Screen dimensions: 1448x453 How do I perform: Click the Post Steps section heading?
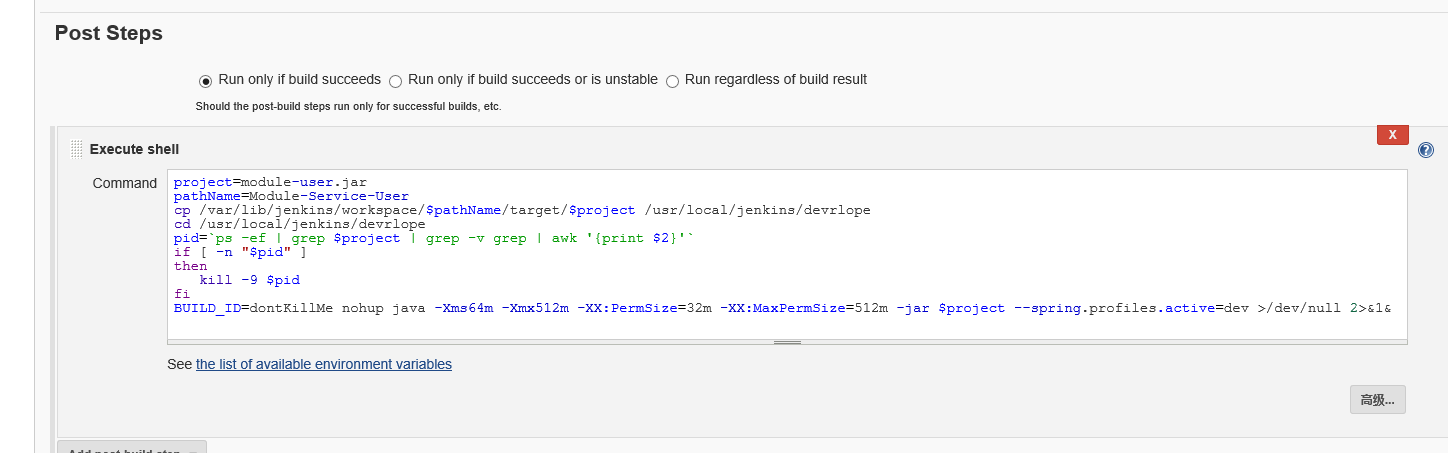[x=108, y=33]
